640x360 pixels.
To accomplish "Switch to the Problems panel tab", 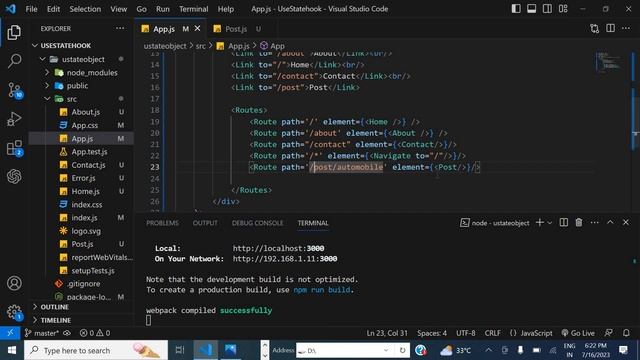I will pyautogui.click(x=162, y=223).
